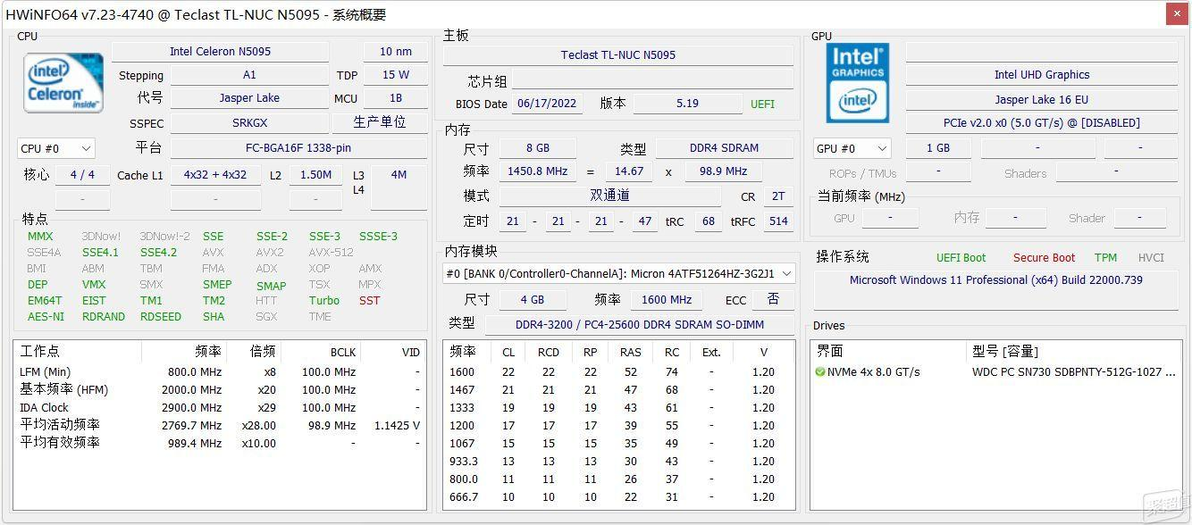The height and width of the screenshot is (525, 1192).
Task: Click the 1.1425 V VID value
Action: [397, 425]
